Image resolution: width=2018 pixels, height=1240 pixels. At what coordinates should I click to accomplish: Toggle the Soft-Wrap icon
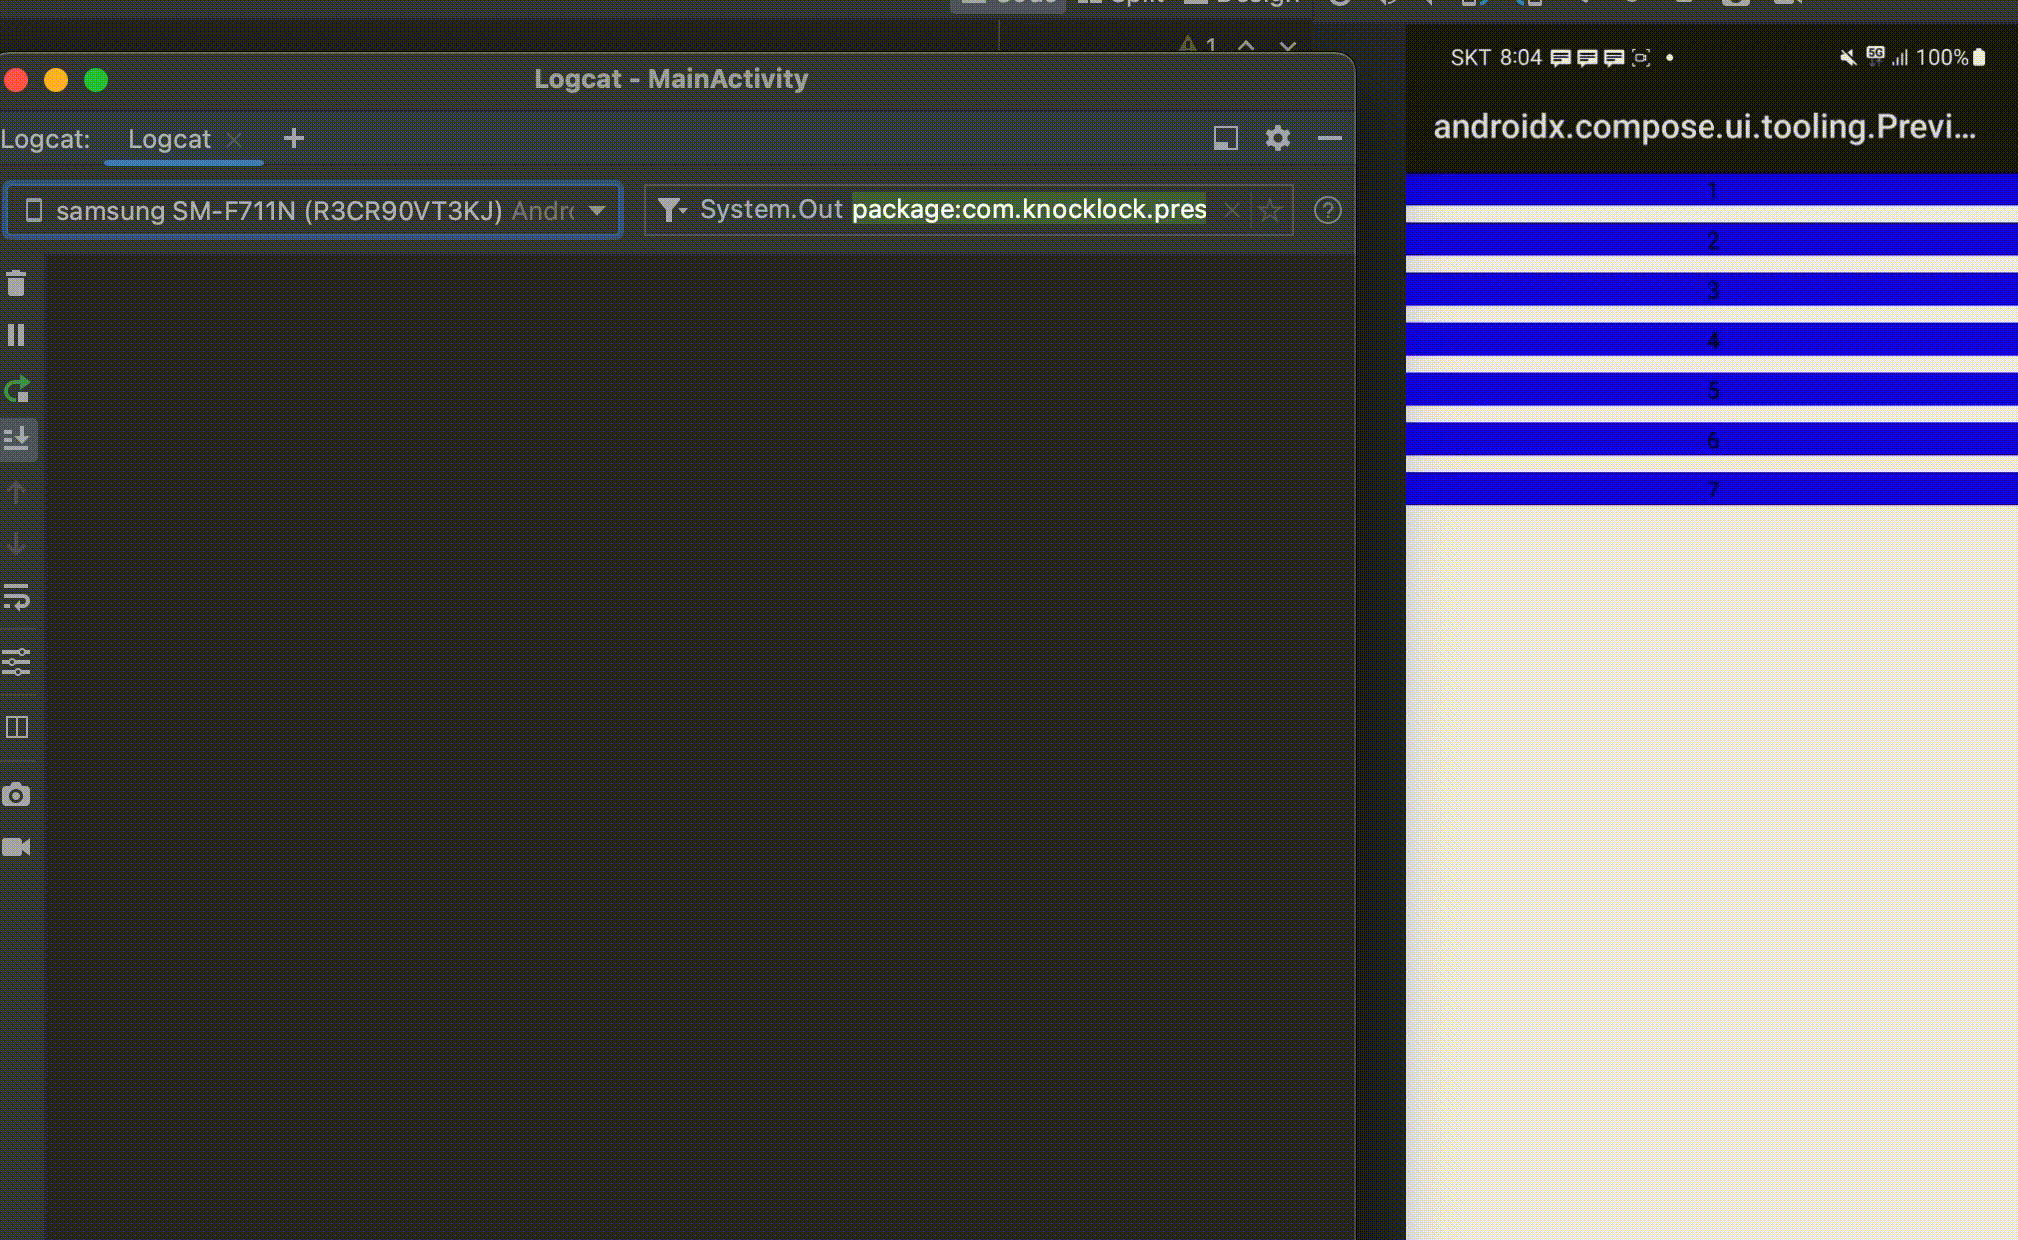(x=16, y=597)
